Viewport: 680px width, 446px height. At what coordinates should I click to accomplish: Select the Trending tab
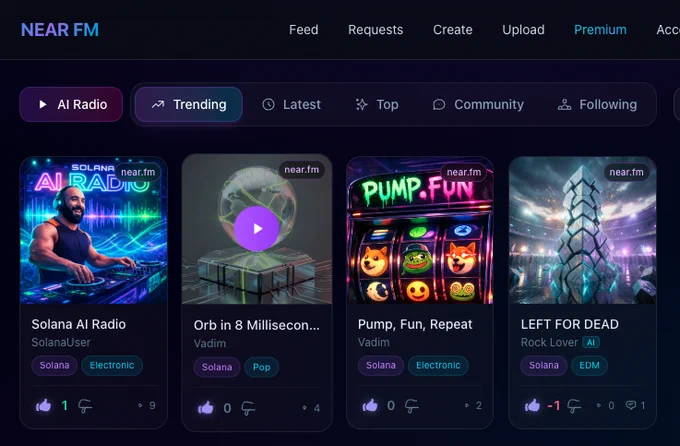pyautogui.click(x=189, y=105)
